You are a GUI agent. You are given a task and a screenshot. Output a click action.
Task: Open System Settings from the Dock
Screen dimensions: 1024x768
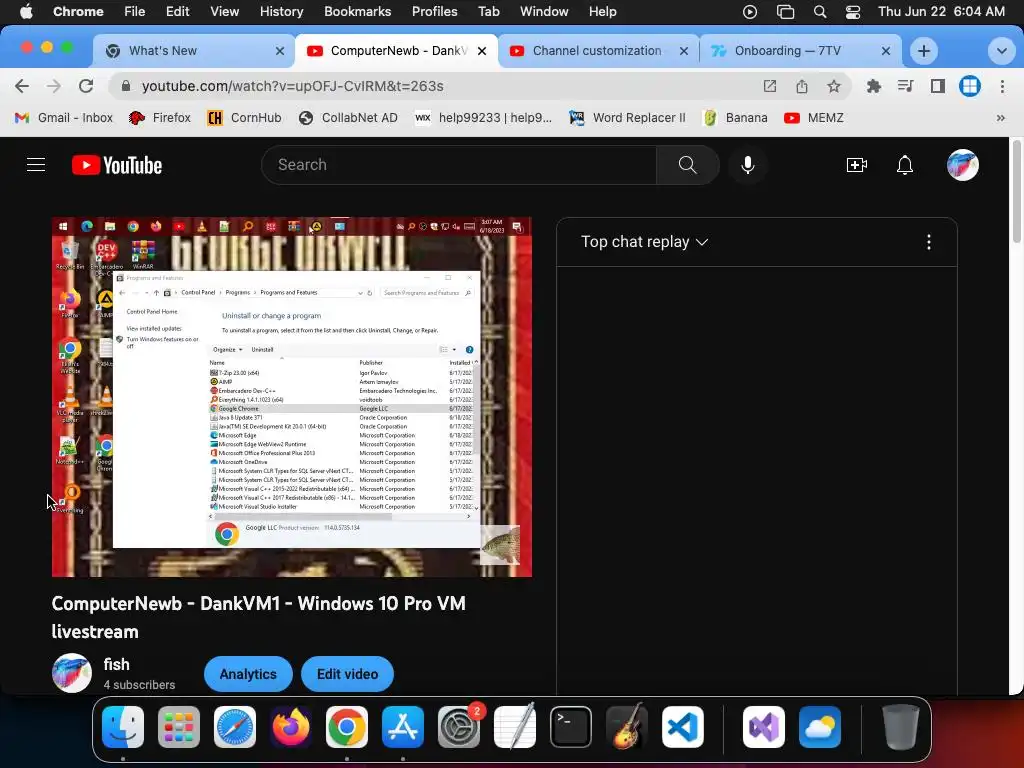click(459, 727)
